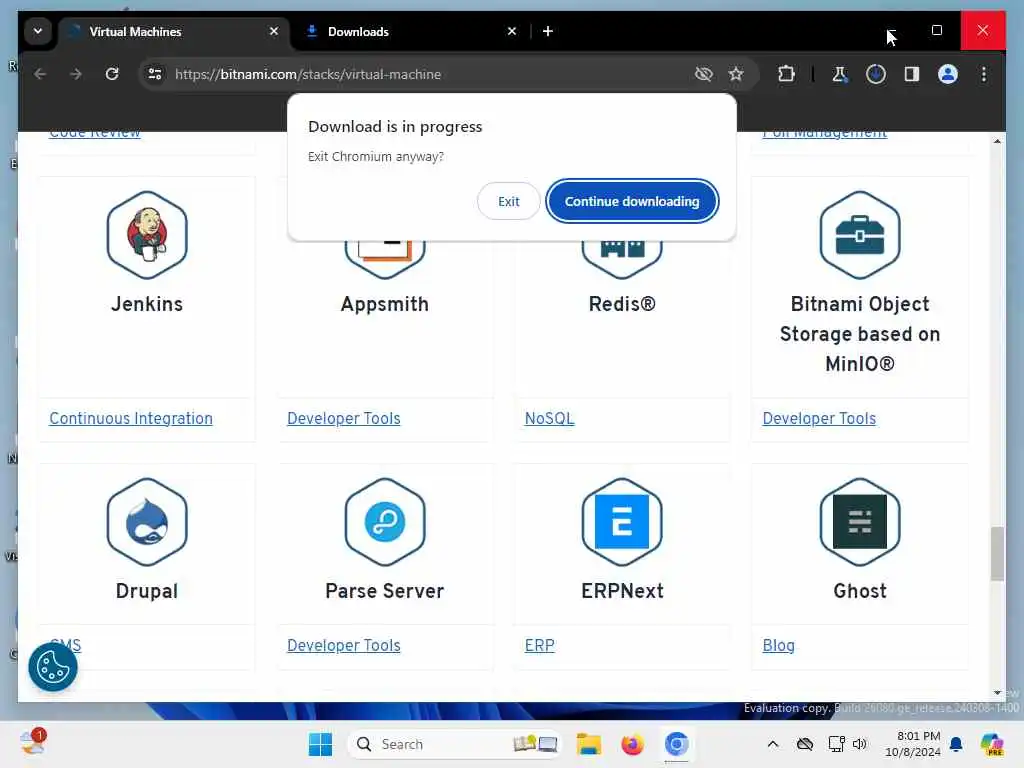Follow the Blog category link
1024x768 pixels.
coord(778,645)
